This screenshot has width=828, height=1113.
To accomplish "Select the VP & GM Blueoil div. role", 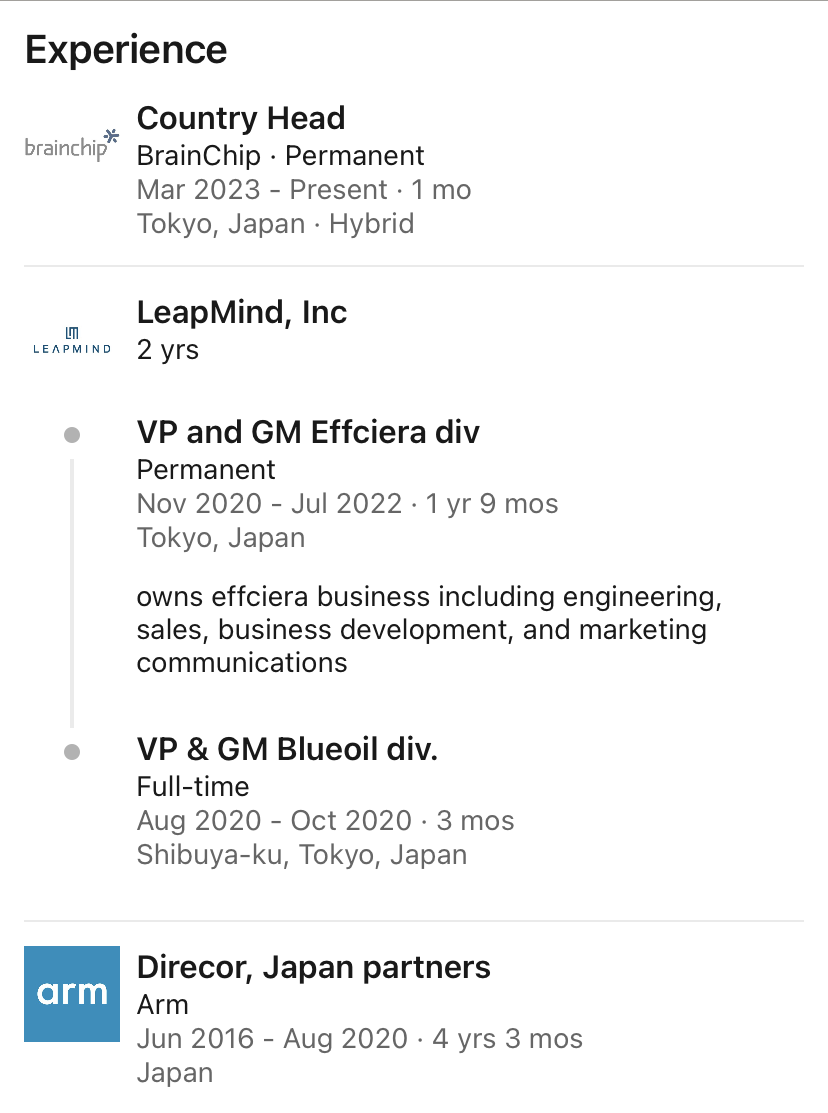I will [x=287, y=749].
